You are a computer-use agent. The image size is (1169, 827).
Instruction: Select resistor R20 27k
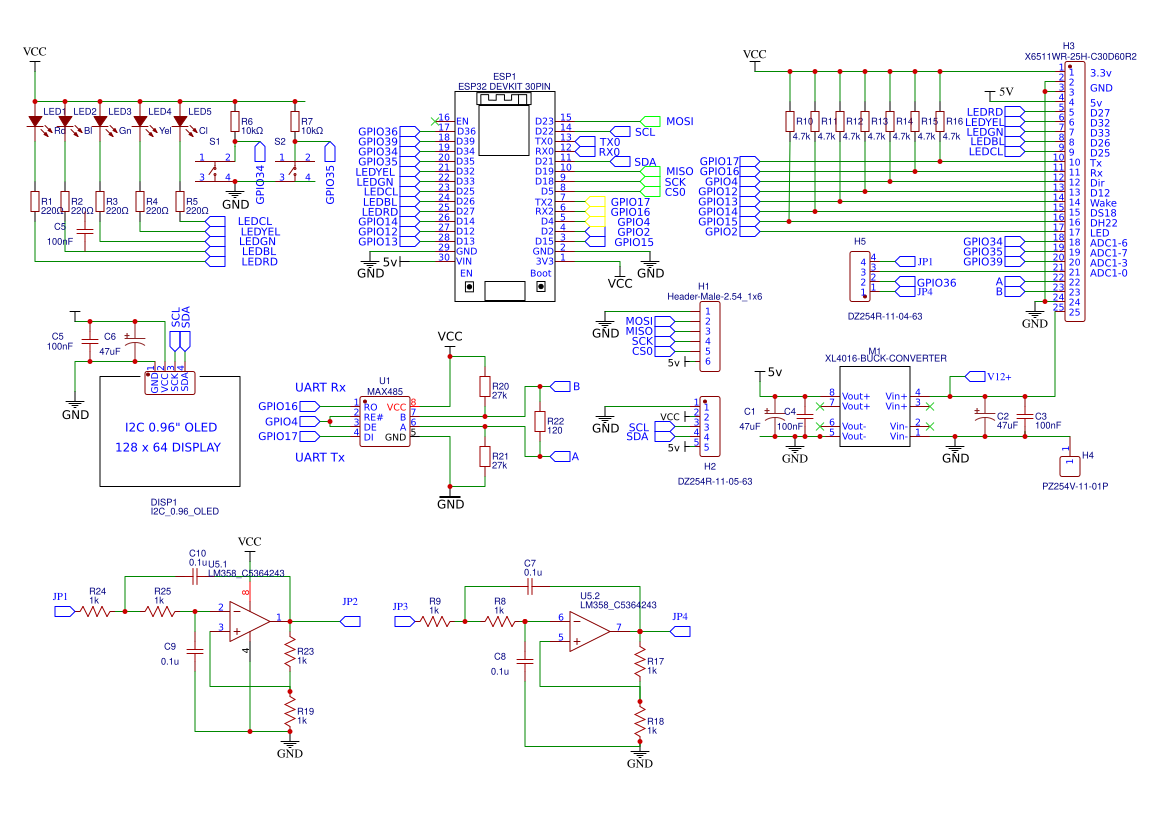[x=485, y=386]
